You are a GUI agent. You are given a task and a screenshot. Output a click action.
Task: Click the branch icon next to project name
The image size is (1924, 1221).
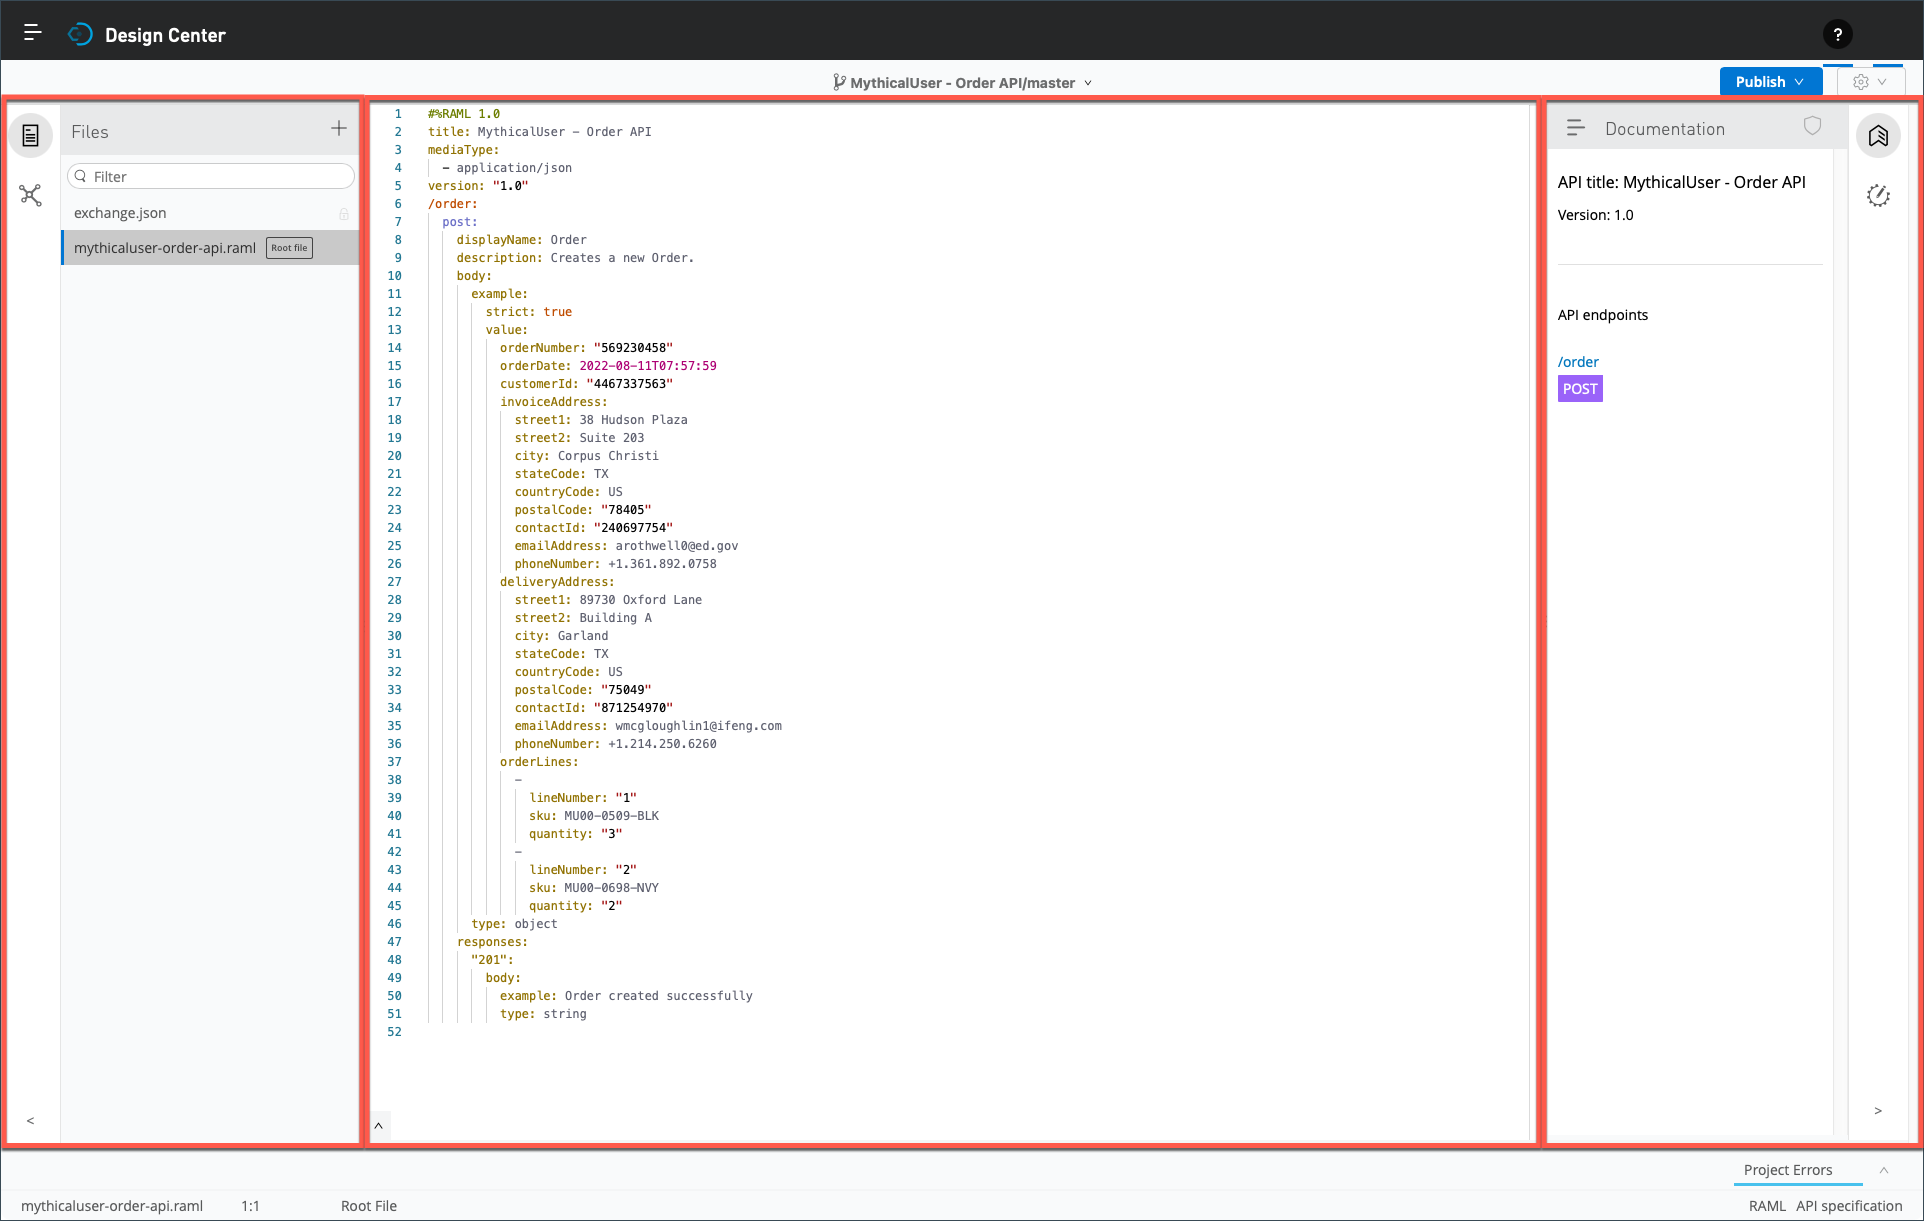pos(839,82)
